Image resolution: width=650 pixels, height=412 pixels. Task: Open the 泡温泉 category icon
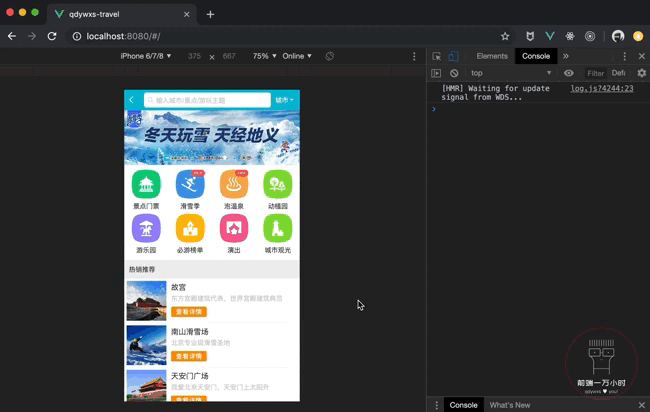coord(234,184)
